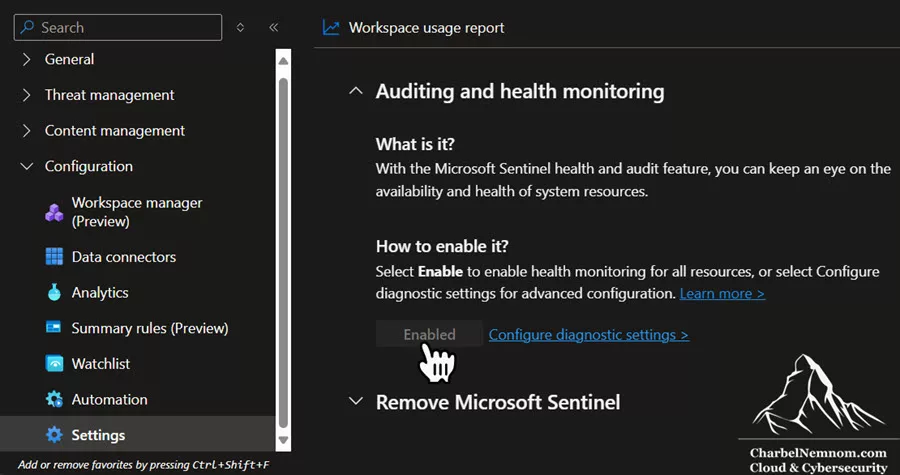Click the Summary rules icon
The width and height of the screenshot is (900, 475).
pyautogui.click(x=54, y=328)
